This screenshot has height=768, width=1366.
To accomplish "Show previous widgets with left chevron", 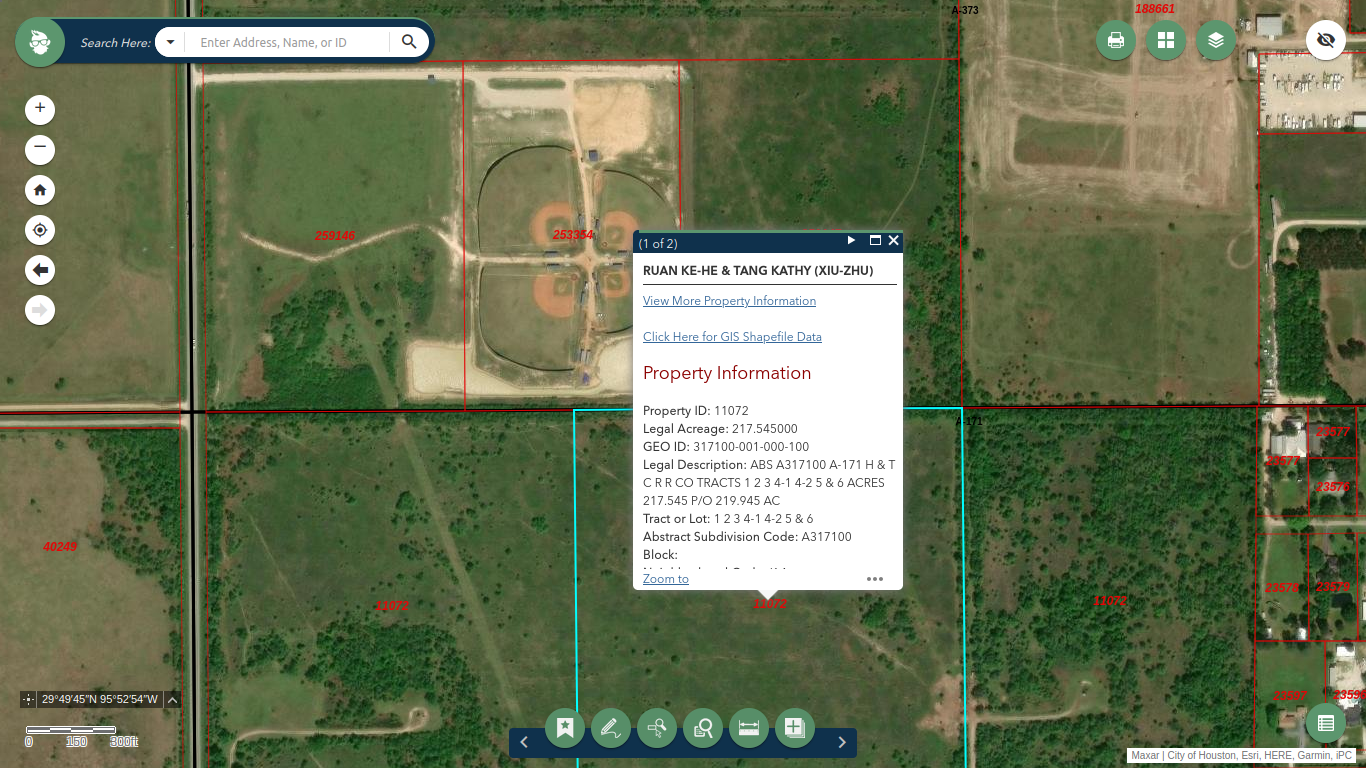I will tap(524, 742).
